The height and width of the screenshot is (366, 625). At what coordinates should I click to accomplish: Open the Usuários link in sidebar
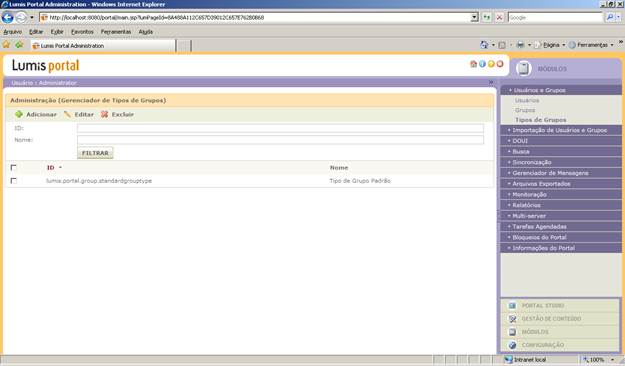527,100
